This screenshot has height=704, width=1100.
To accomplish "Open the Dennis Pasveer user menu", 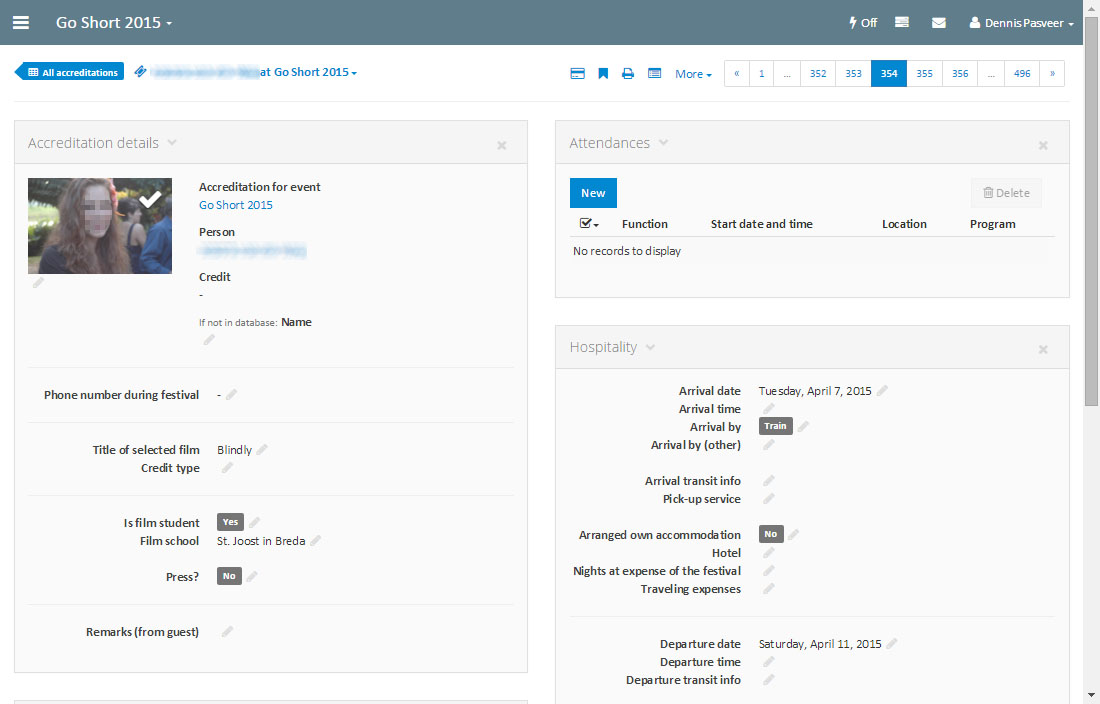I will coord(1021,22).
